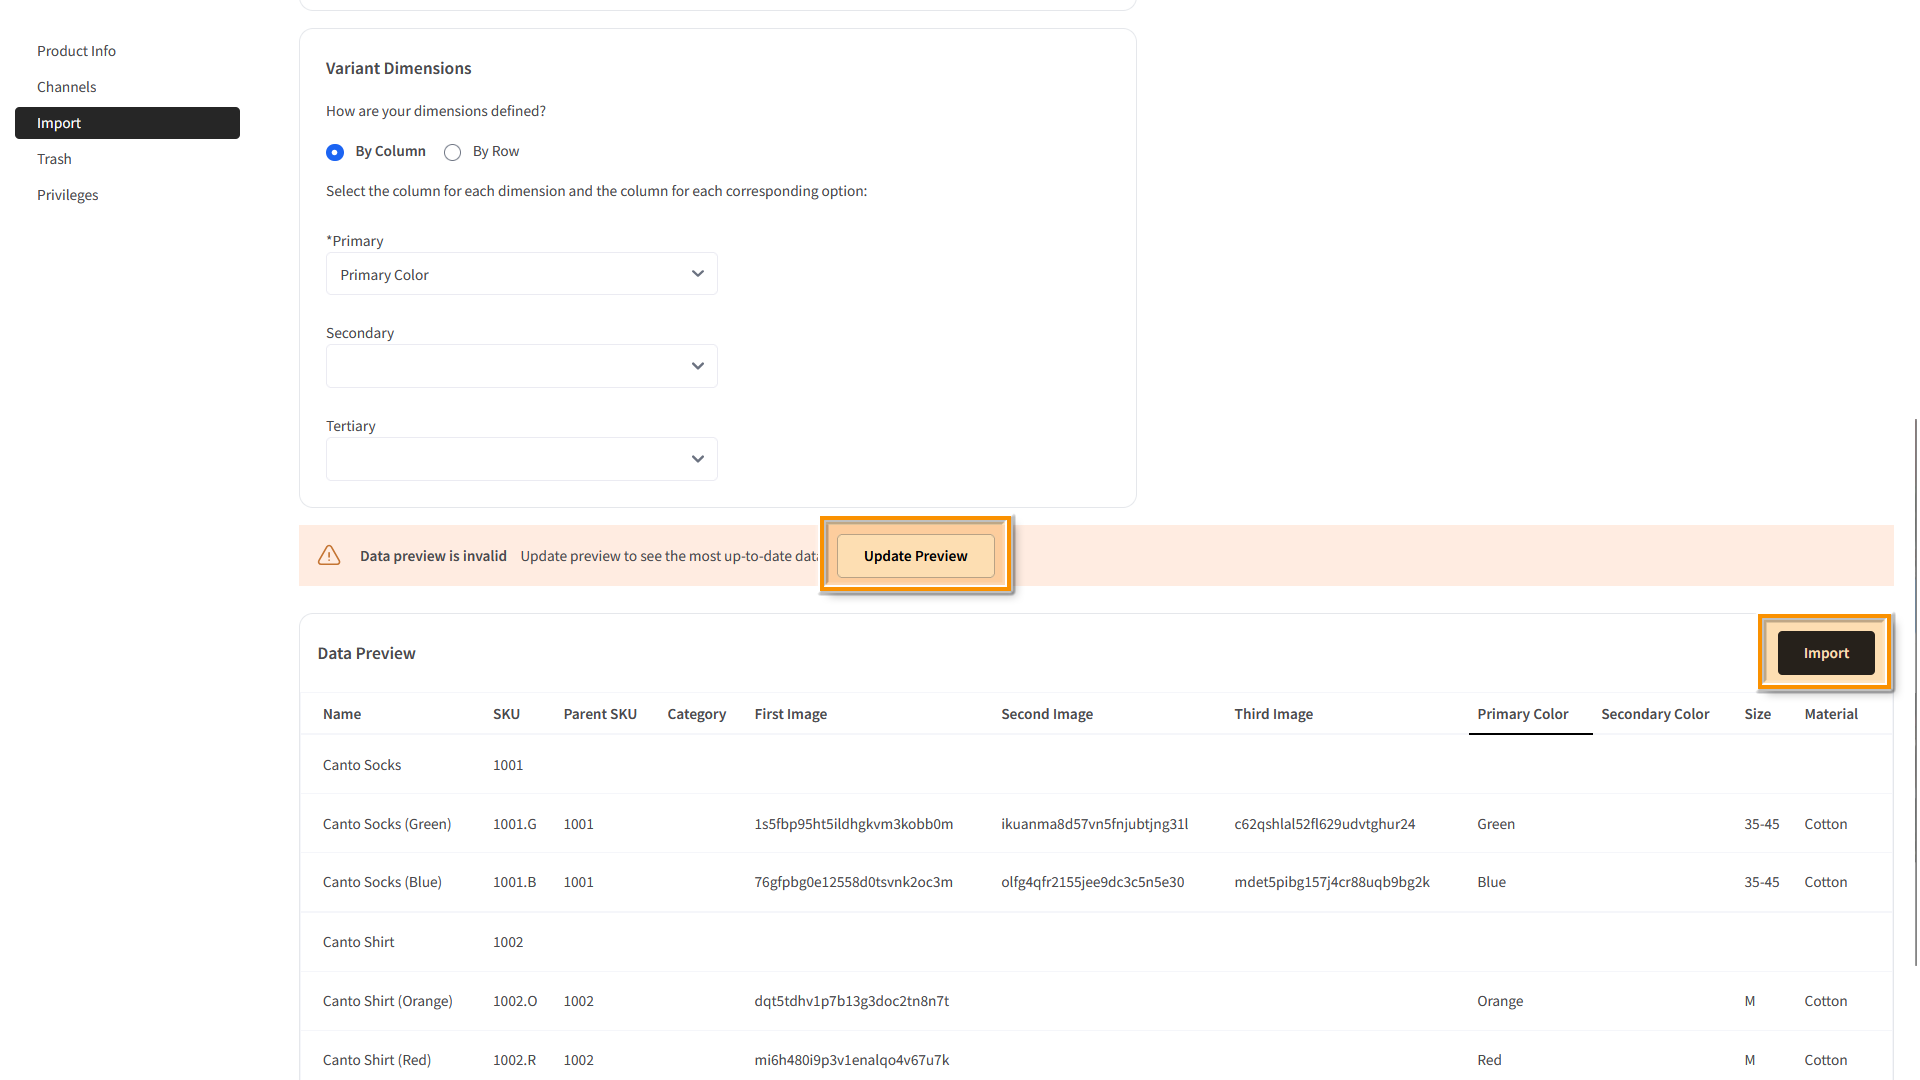The width and height of the screenshot is (1920, 1080).
Task: Click the Material column header
Action: coord(1830,714)
